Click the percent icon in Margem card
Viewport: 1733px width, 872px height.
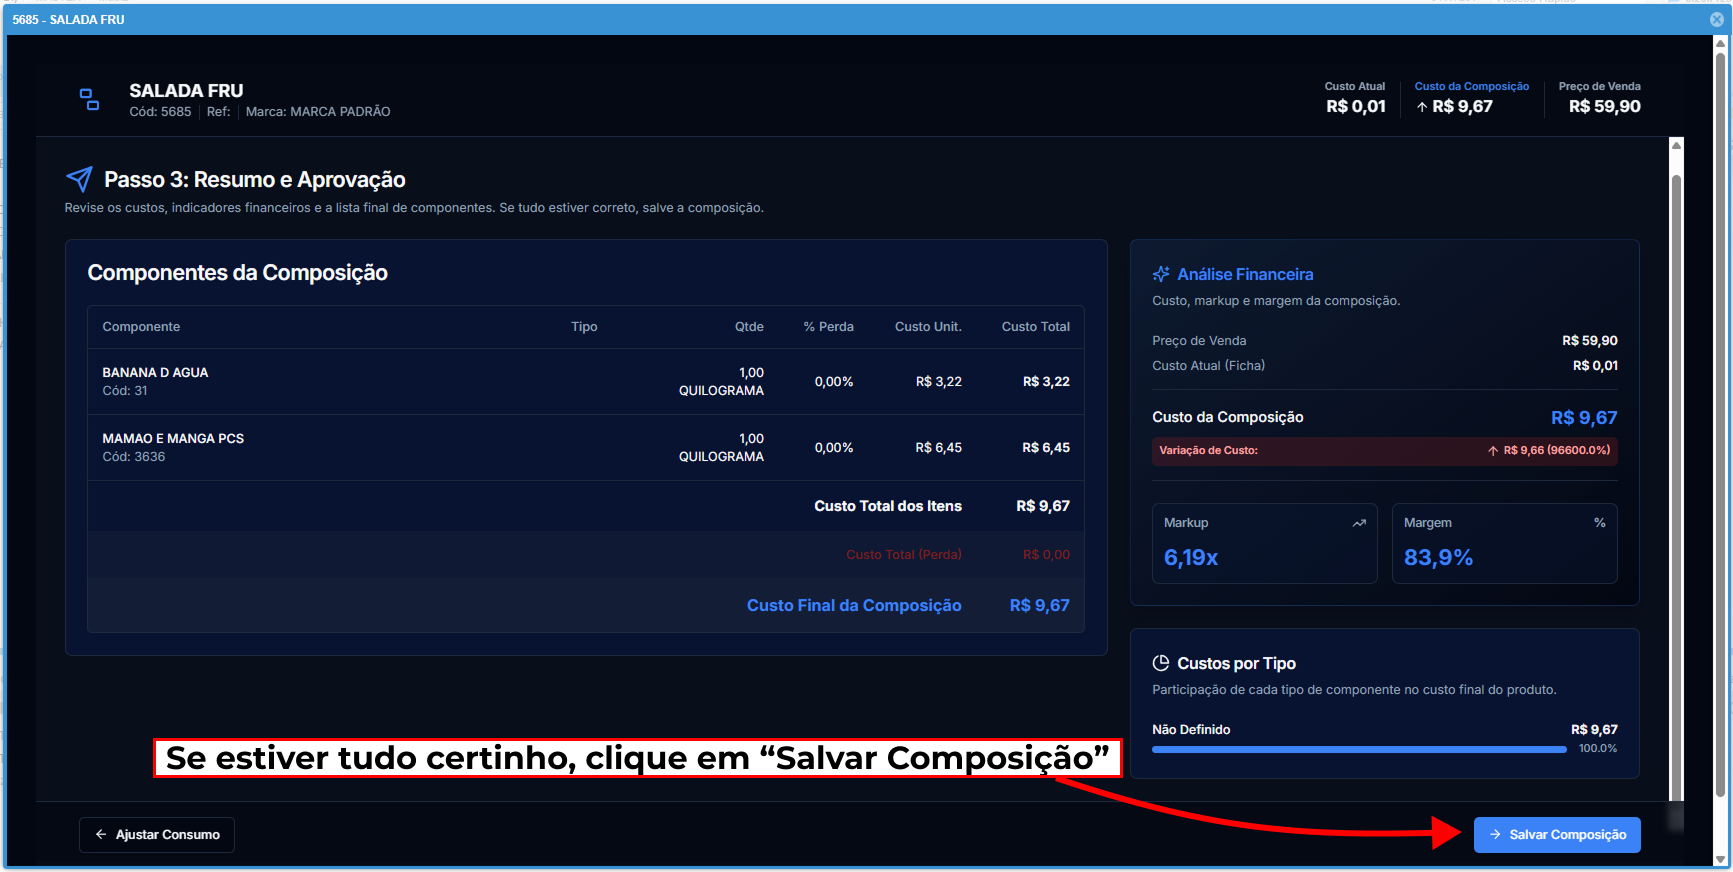coord(1599,523)
